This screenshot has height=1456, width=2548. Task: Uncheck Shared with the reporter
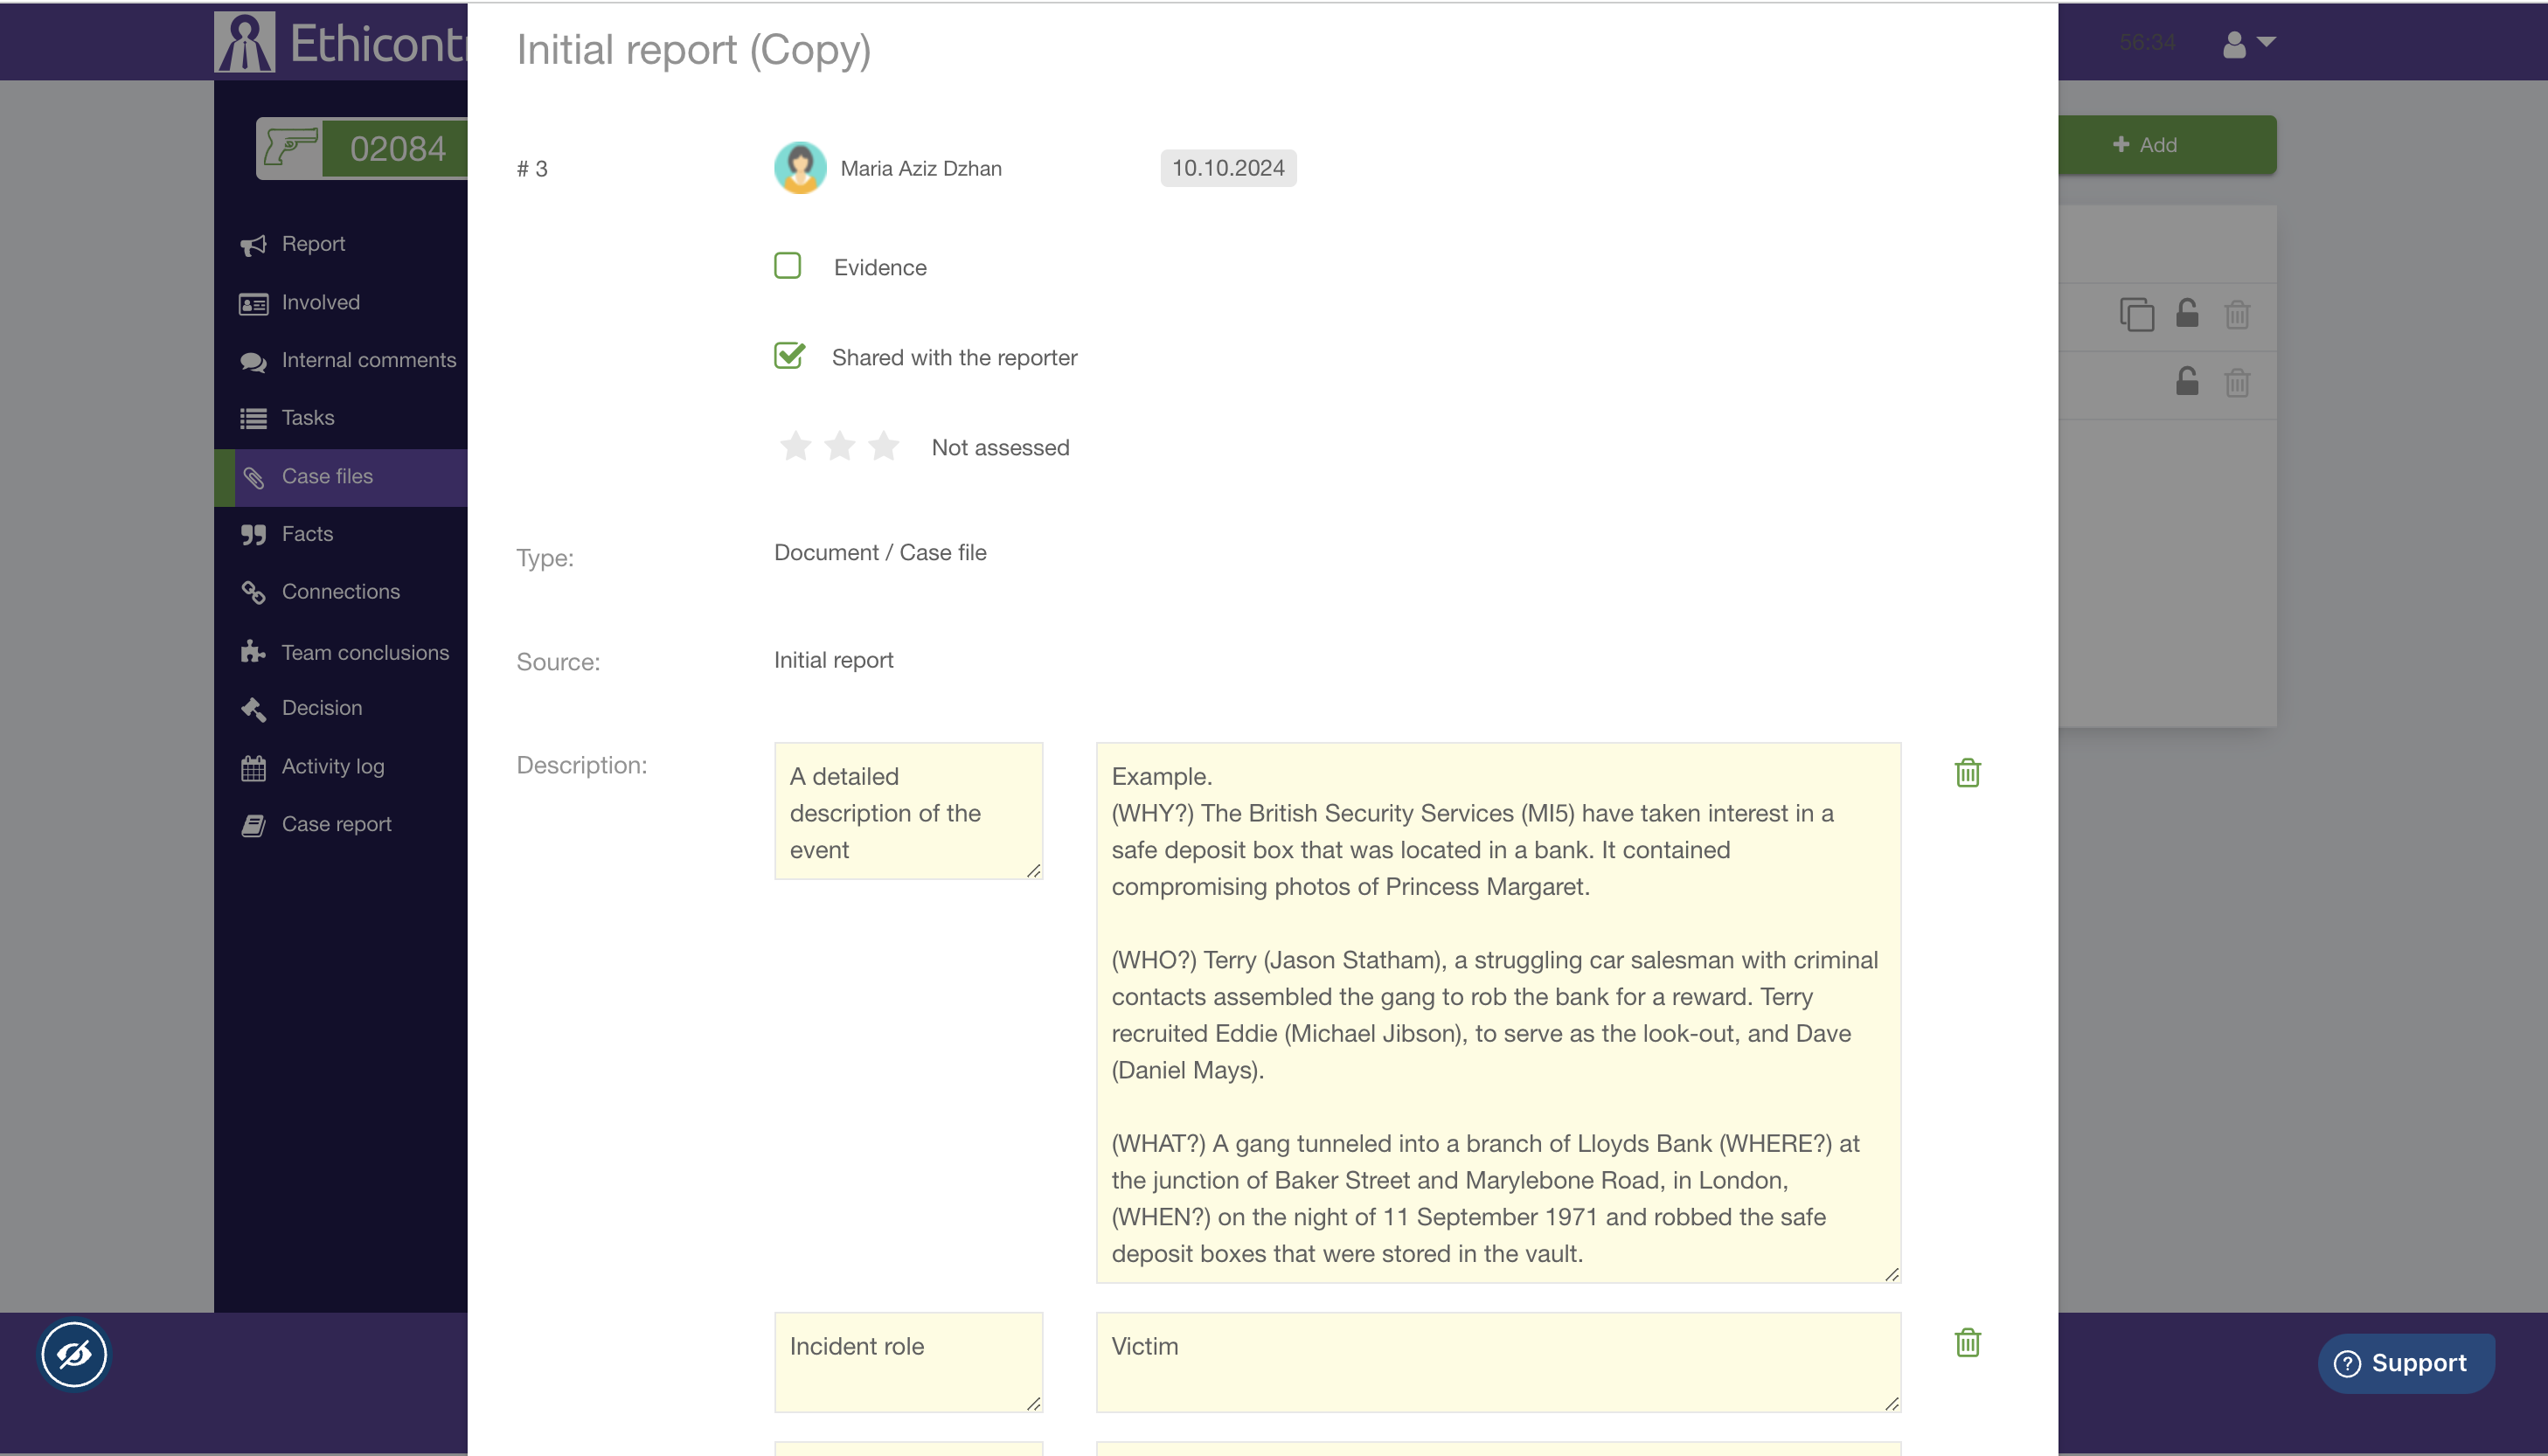coord(789,356)
